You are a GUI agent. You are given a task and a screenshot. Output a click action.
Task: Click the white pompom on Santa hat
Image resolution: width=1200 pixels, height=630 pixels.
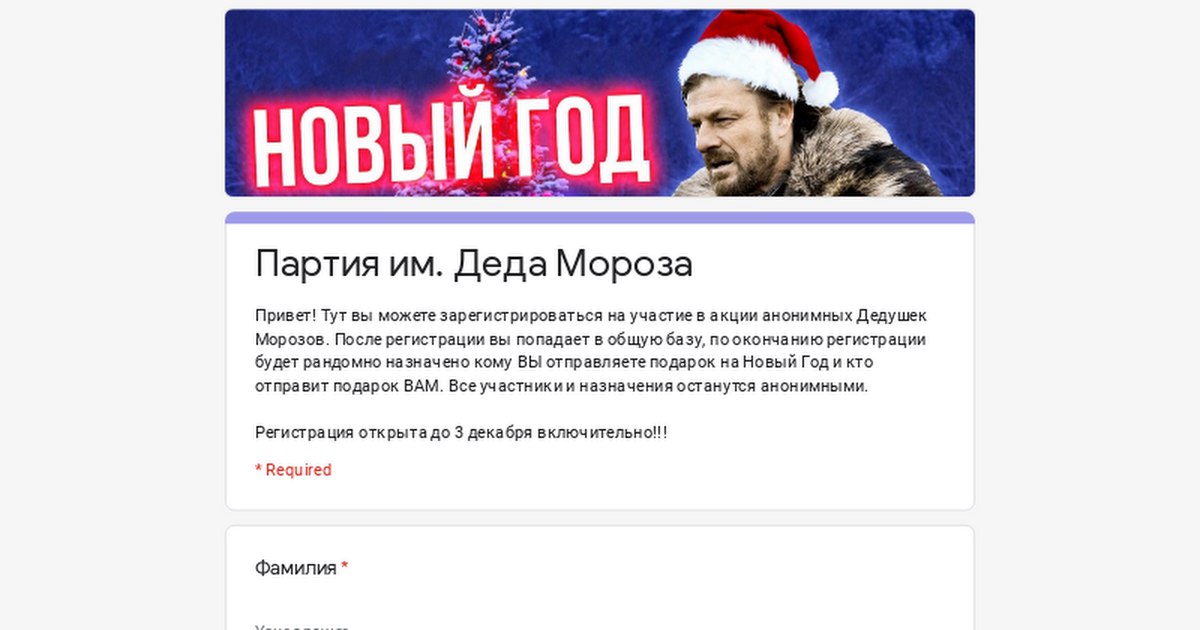coord(820,89)
